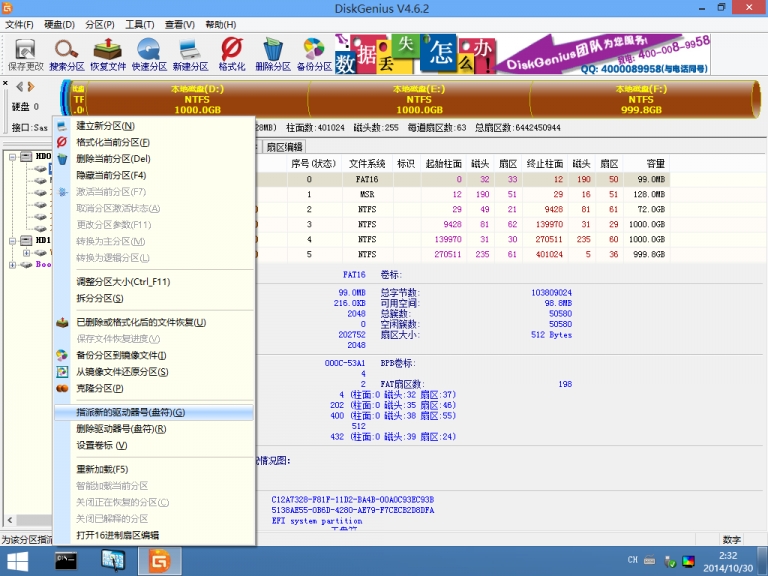Choose 重新加载(F5) in context menu
Image resolution: width=768 pixels, height=576 pixels.
point(154,469)
